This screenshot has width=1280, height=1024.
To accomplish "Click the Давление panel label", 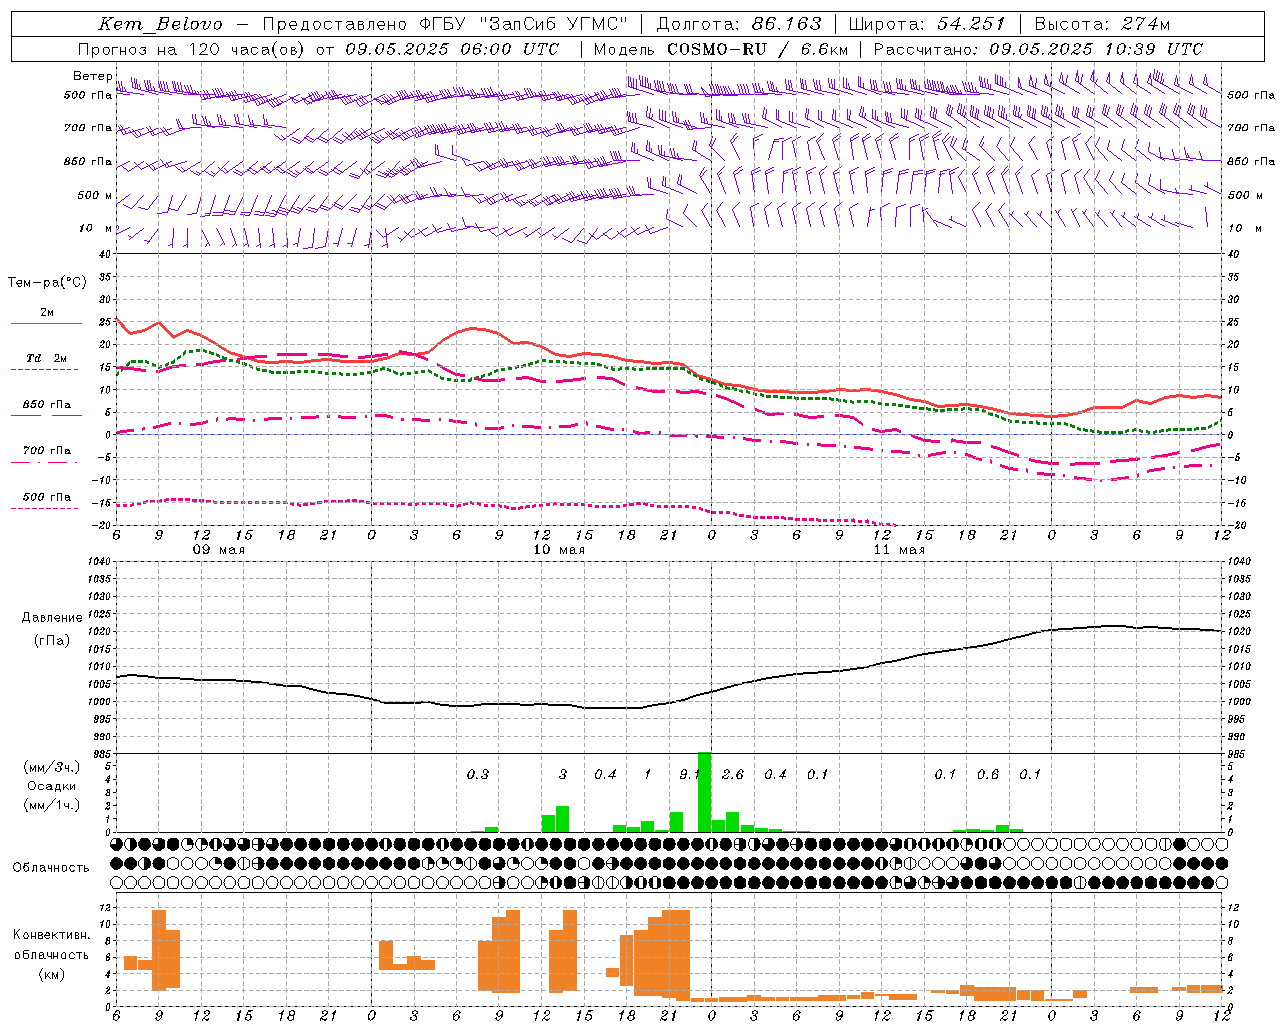I will (52, 618).
